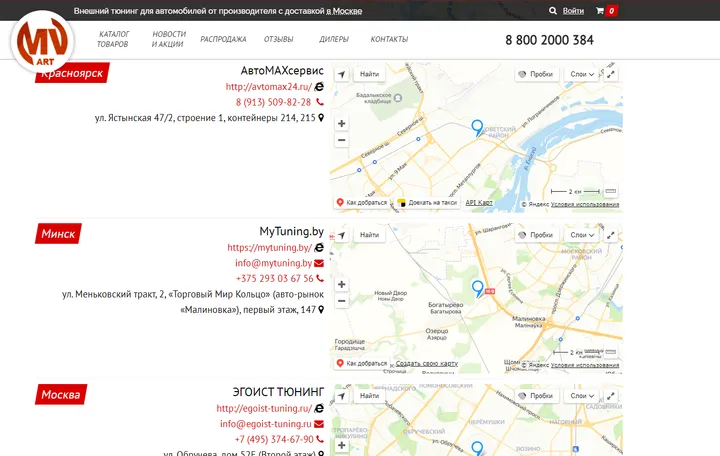Click the MV ART logo
Viewport: 720px width, 456px height.
(42, 42)
